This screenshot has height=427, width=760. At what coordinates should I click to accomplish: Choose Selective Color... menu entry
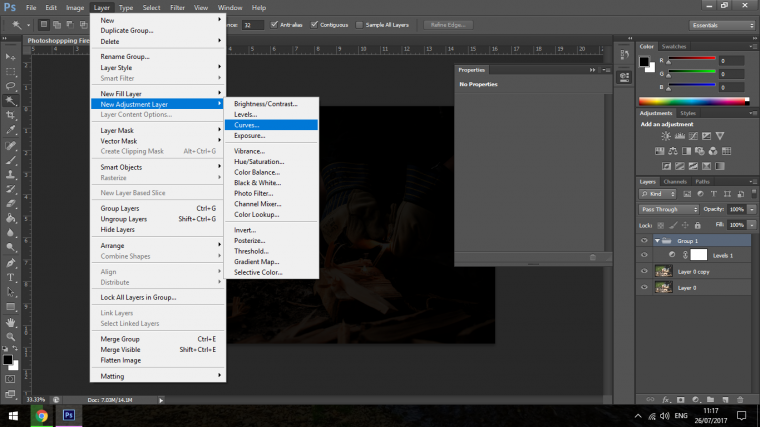pyautogui.click(x=271, y=272)
